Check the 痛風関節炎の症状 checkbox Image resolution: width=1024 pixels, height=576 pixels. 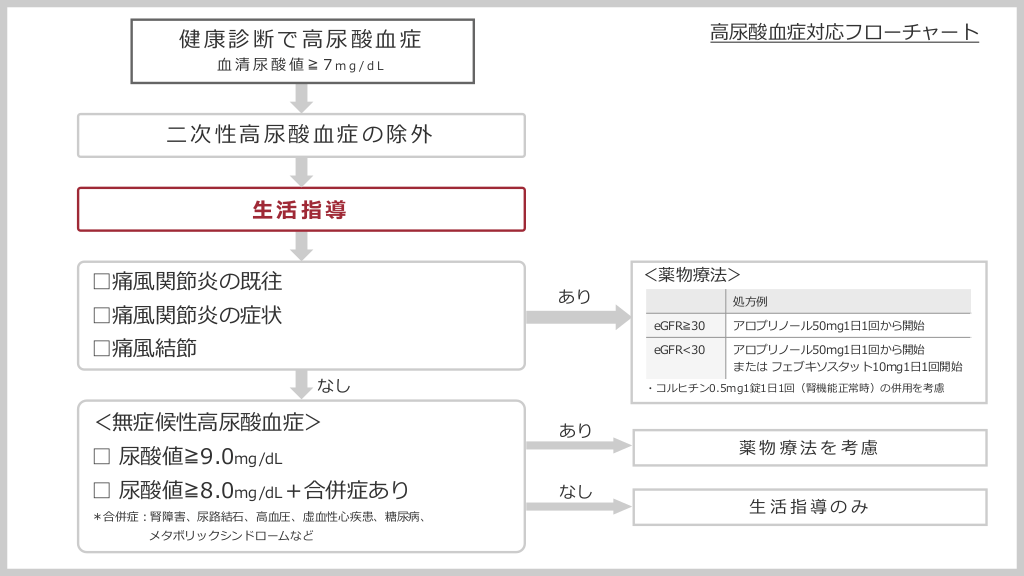[x=100, y=315]
